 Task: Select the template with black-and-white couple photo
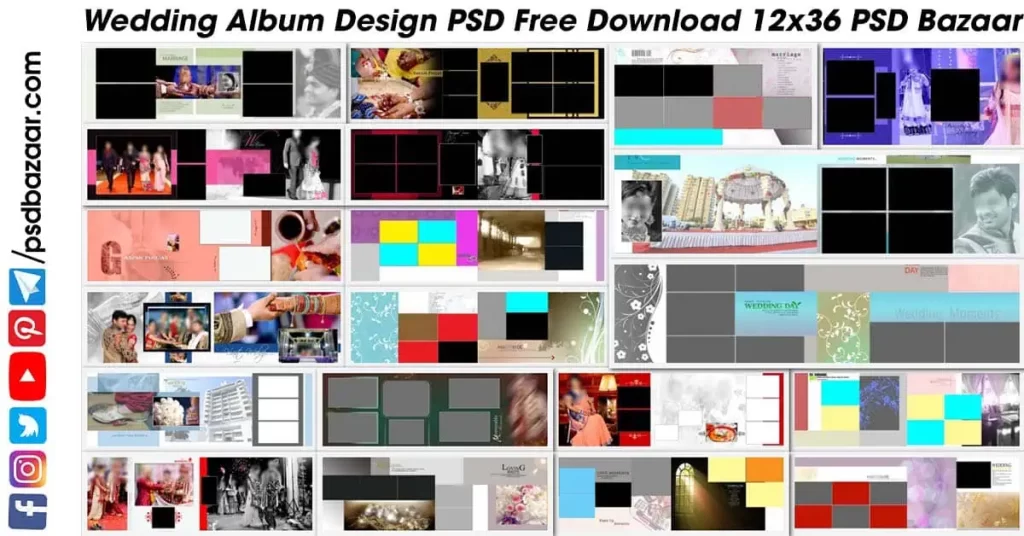click(x=200, y=493)
